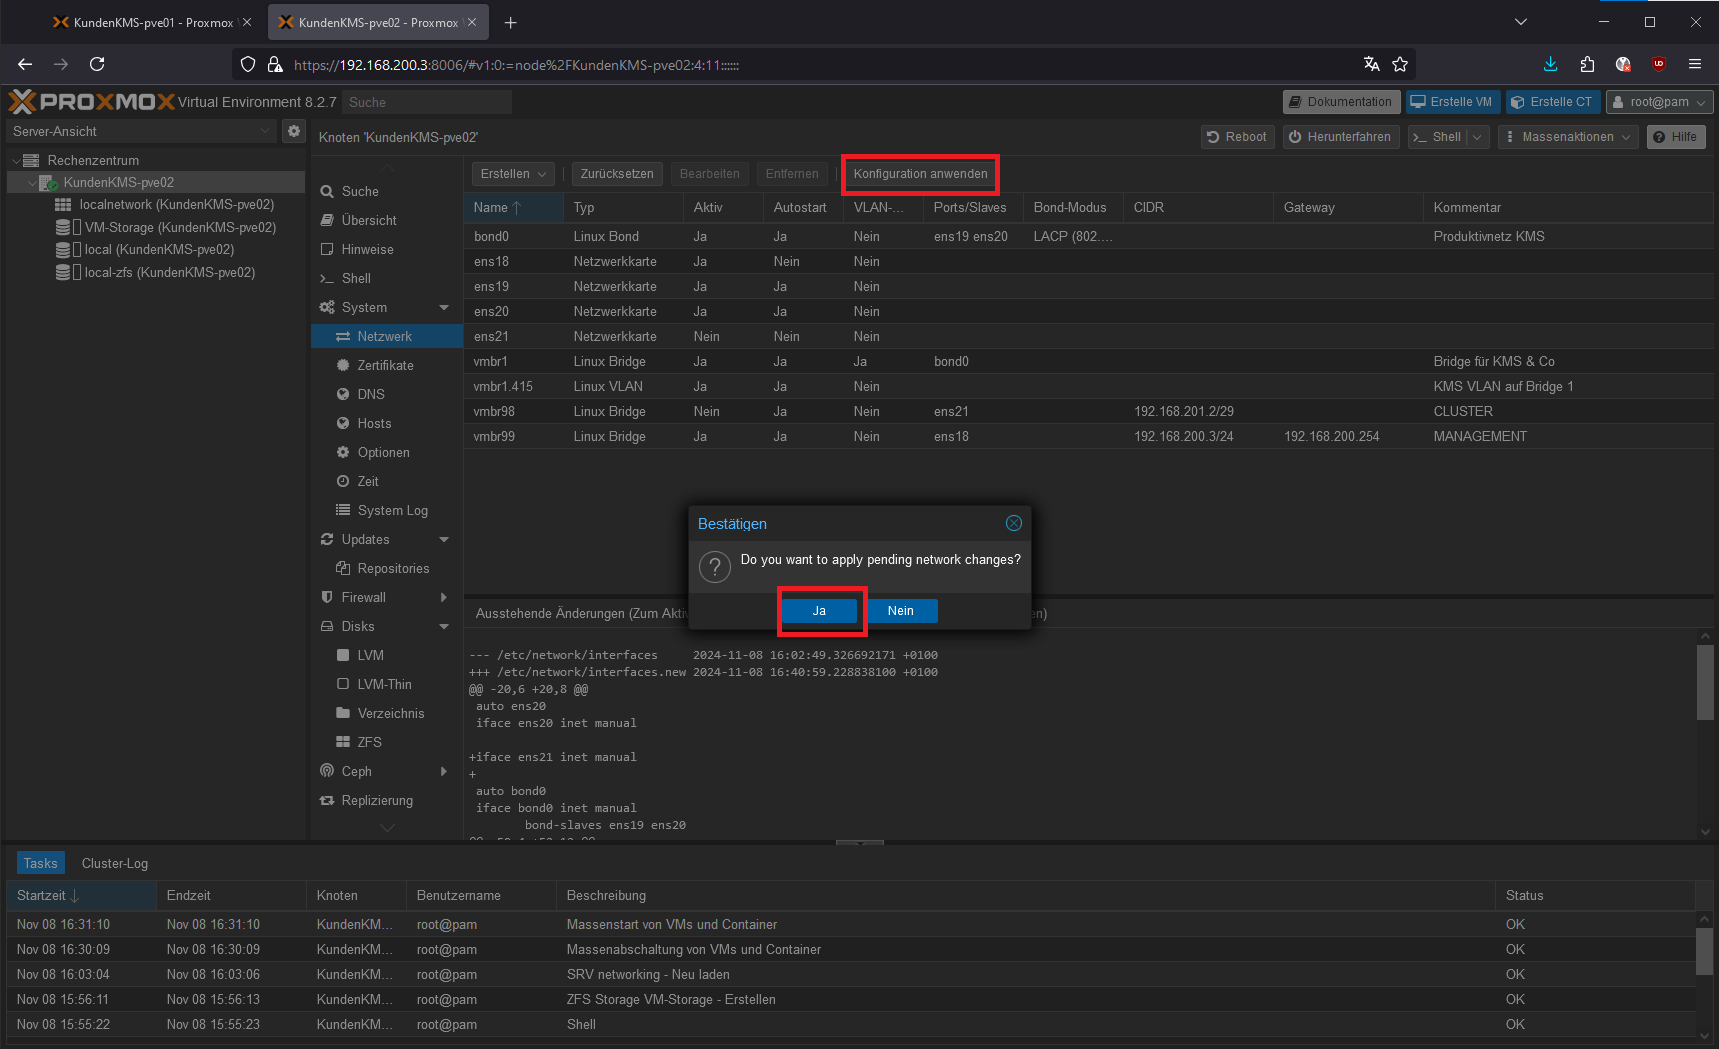Expand the Firewall submenu arrow
The width and height of the screenshot is (1719, 1049).
444,597
